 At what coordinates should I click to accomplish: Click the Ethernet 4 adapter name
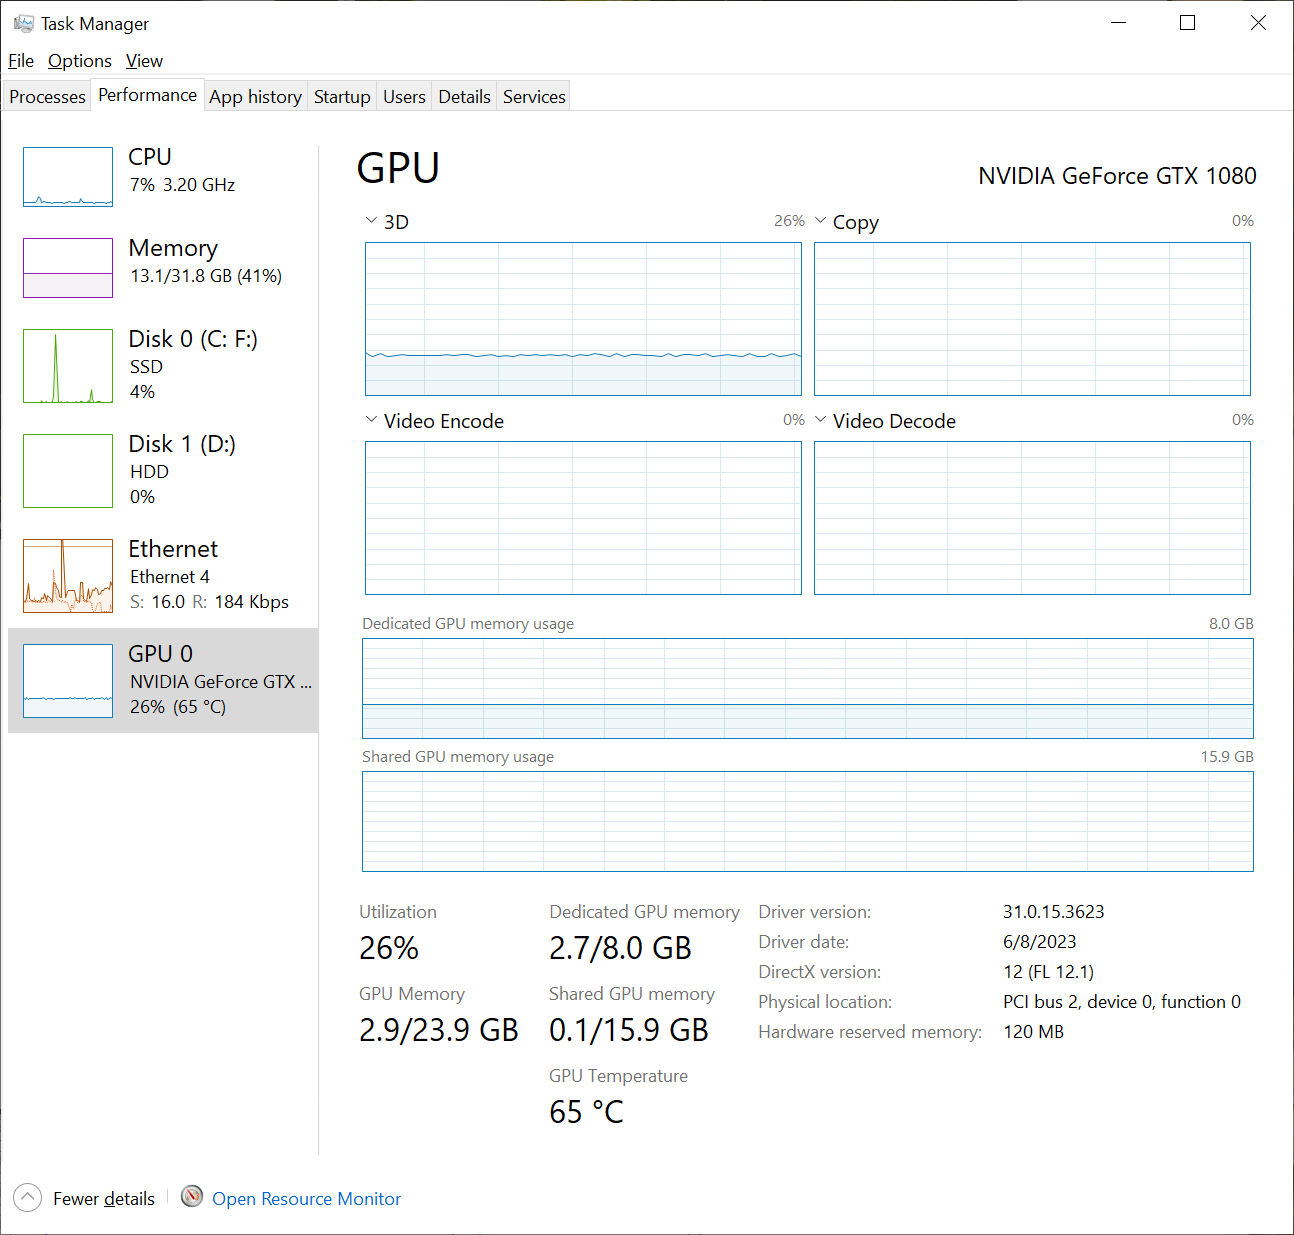point(170,577)
